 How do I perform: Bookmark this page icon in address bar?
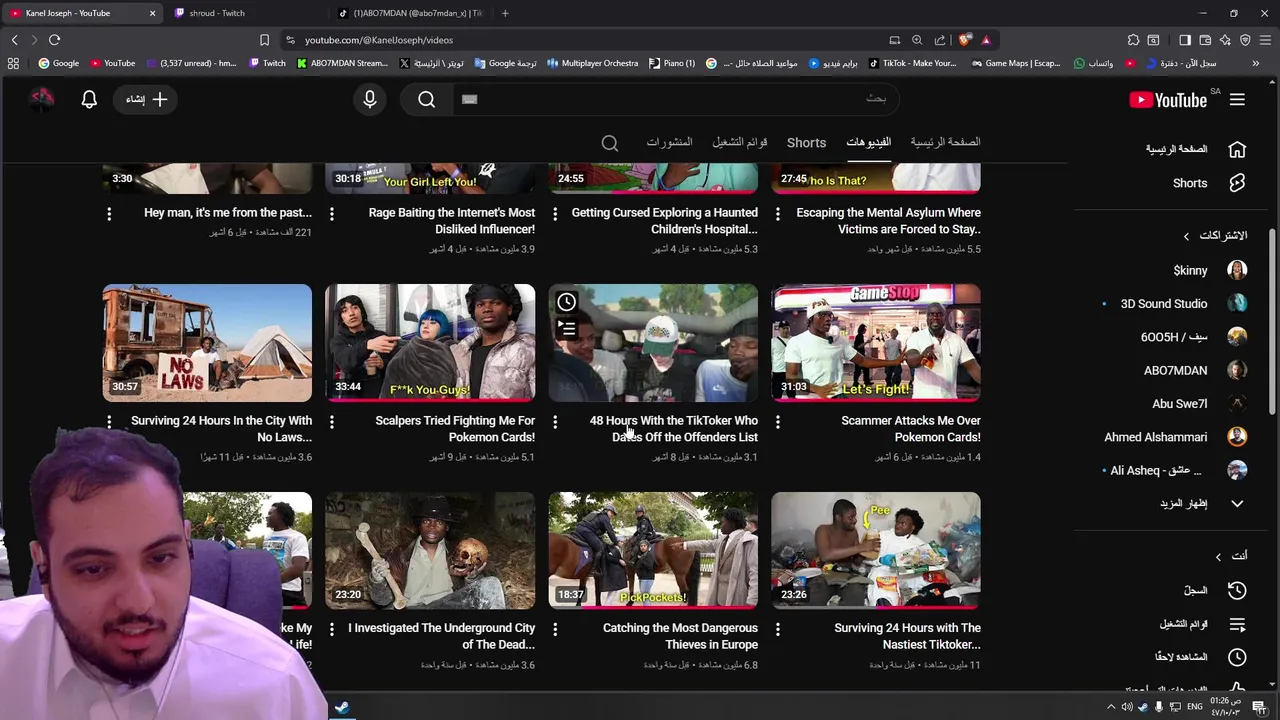(264, 40)
